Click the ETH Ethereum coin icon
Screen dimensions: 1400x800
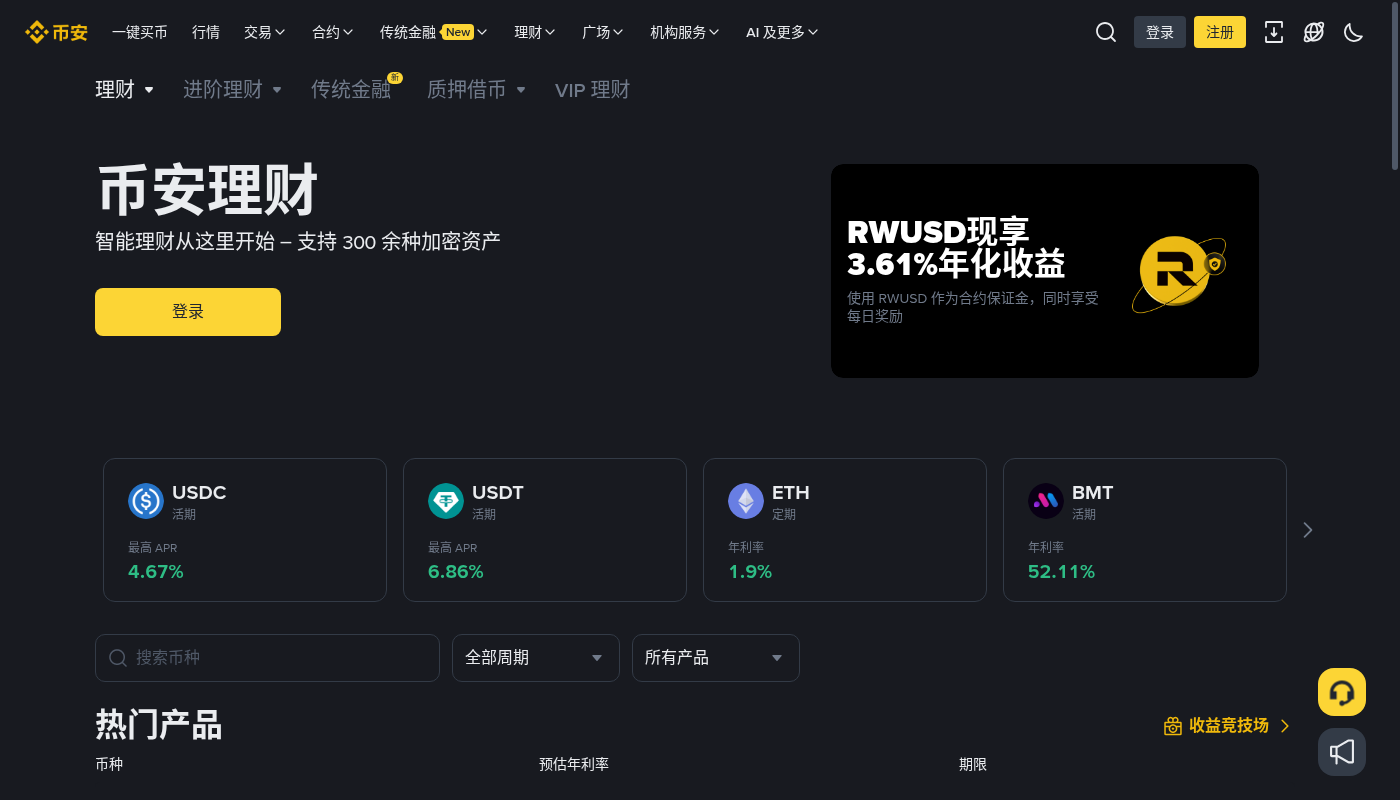746,501
